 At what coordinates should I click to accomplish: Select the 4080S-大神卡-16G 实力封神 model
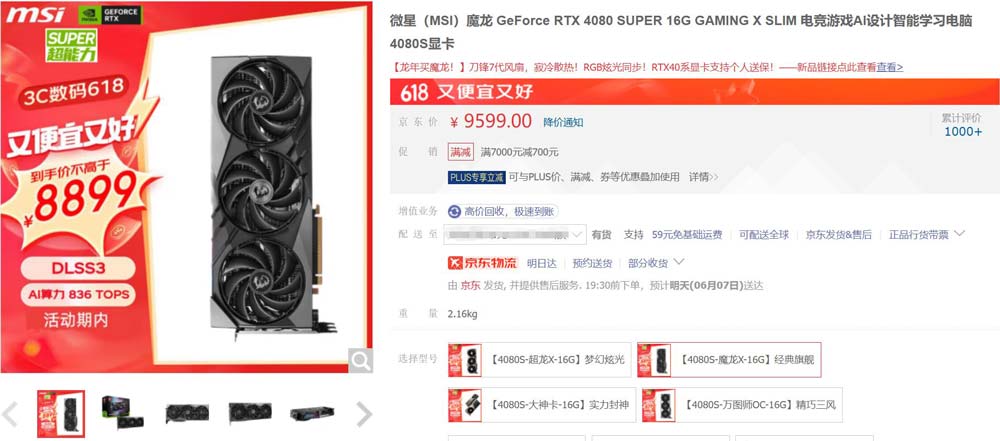[542, 405]
